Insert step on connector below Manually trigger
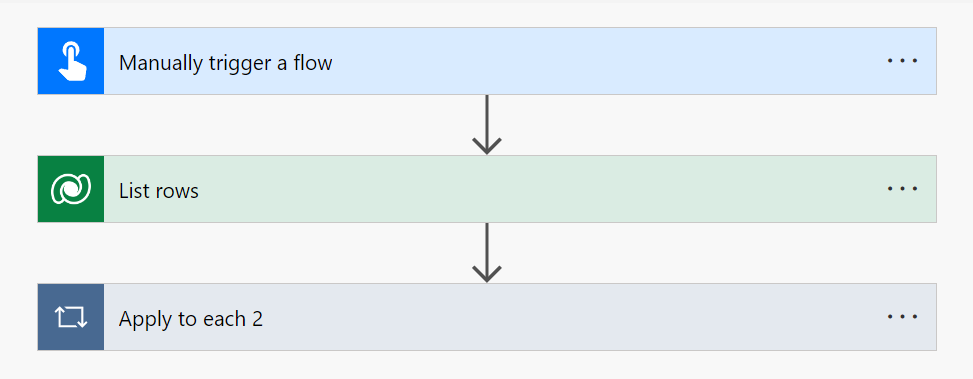The image size is (973, 379). click(x=486, y=118)
